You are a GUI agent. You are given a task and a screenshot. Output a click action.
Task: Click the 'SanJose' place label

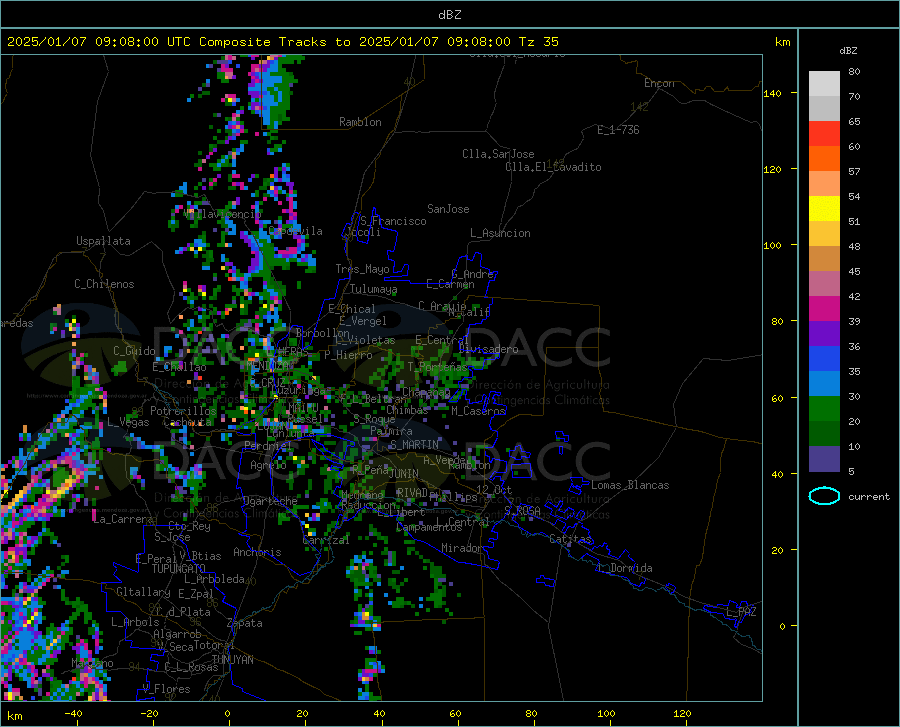coord(448,209)
